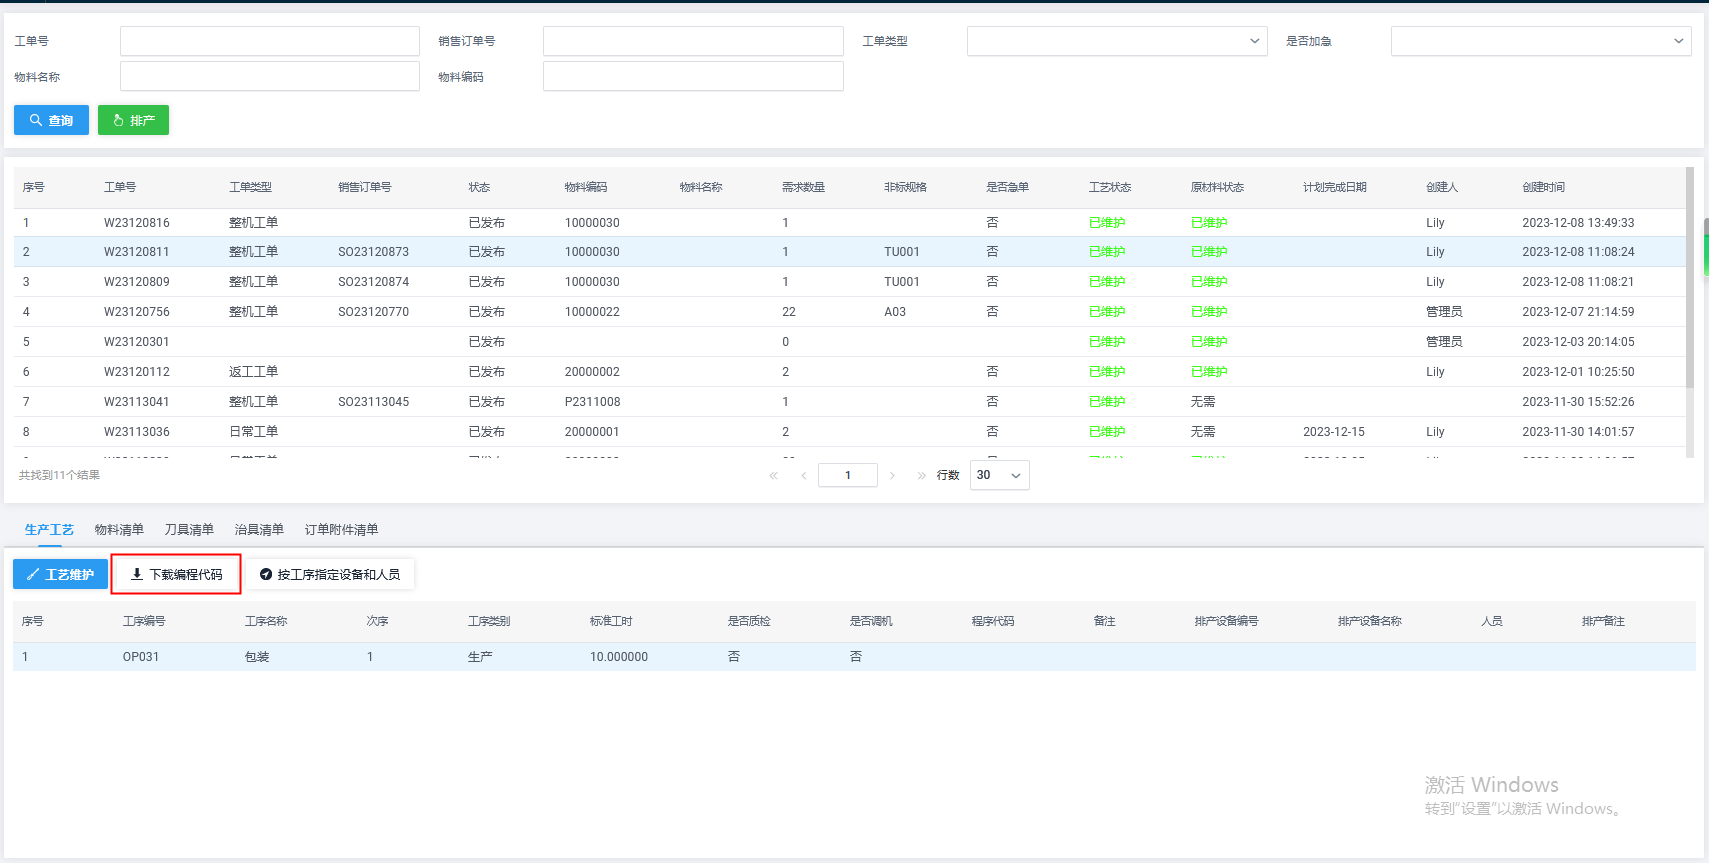This screenshot has width=1709, height=863.
Task: Go to next page arrow
Action: point(892,475)
